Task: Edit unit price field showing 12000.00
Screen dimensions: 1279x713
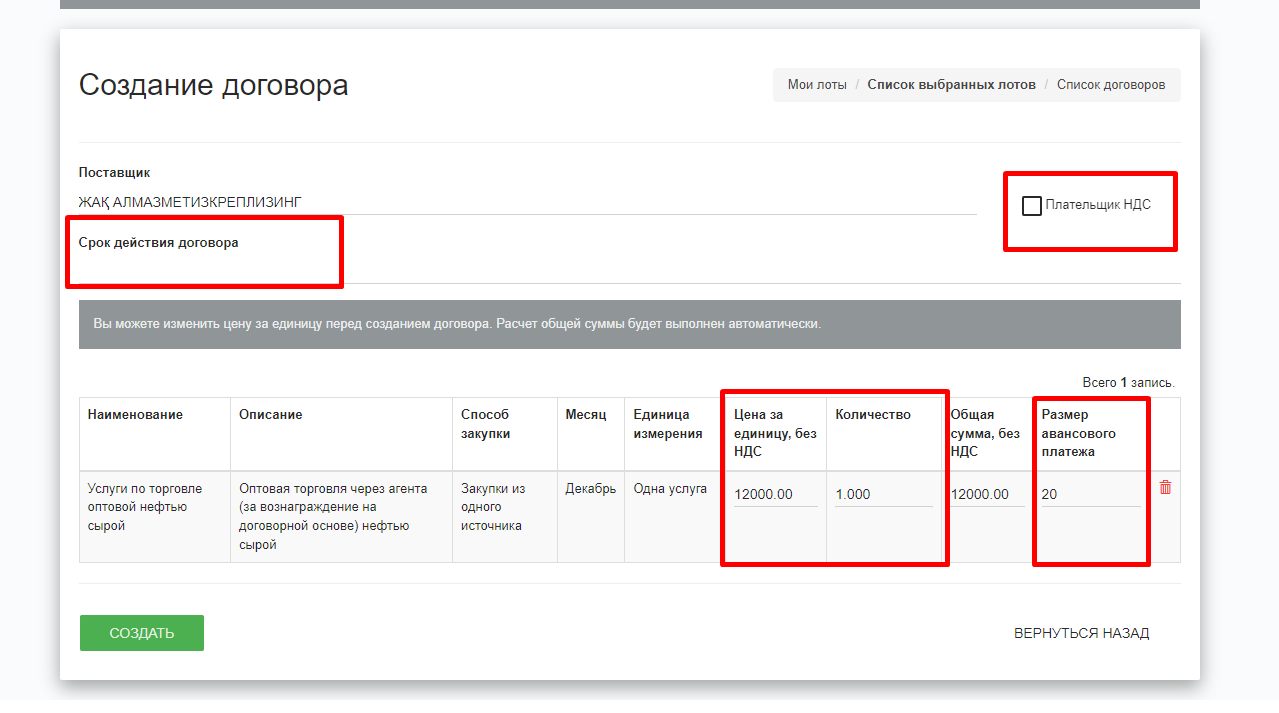Action: pos(775,494)
